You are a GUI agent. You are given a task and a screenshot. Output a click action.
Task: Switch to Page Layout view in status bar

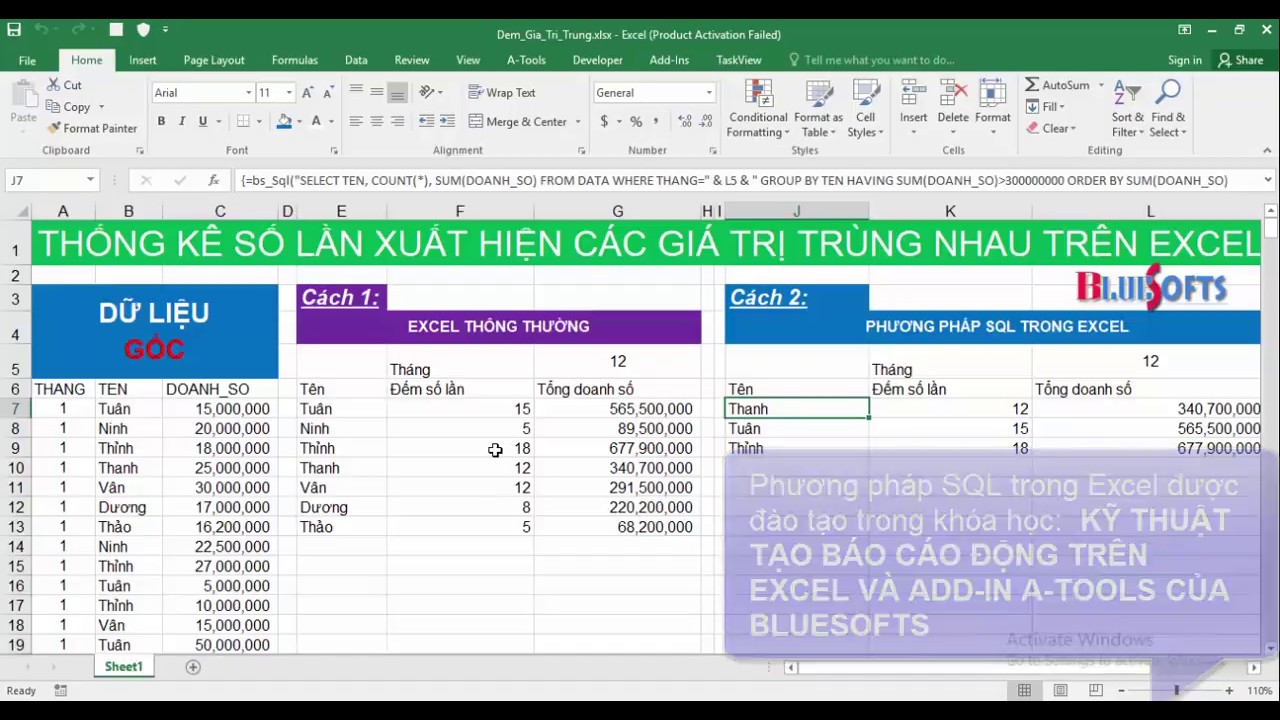click(x=1060, y=691)
